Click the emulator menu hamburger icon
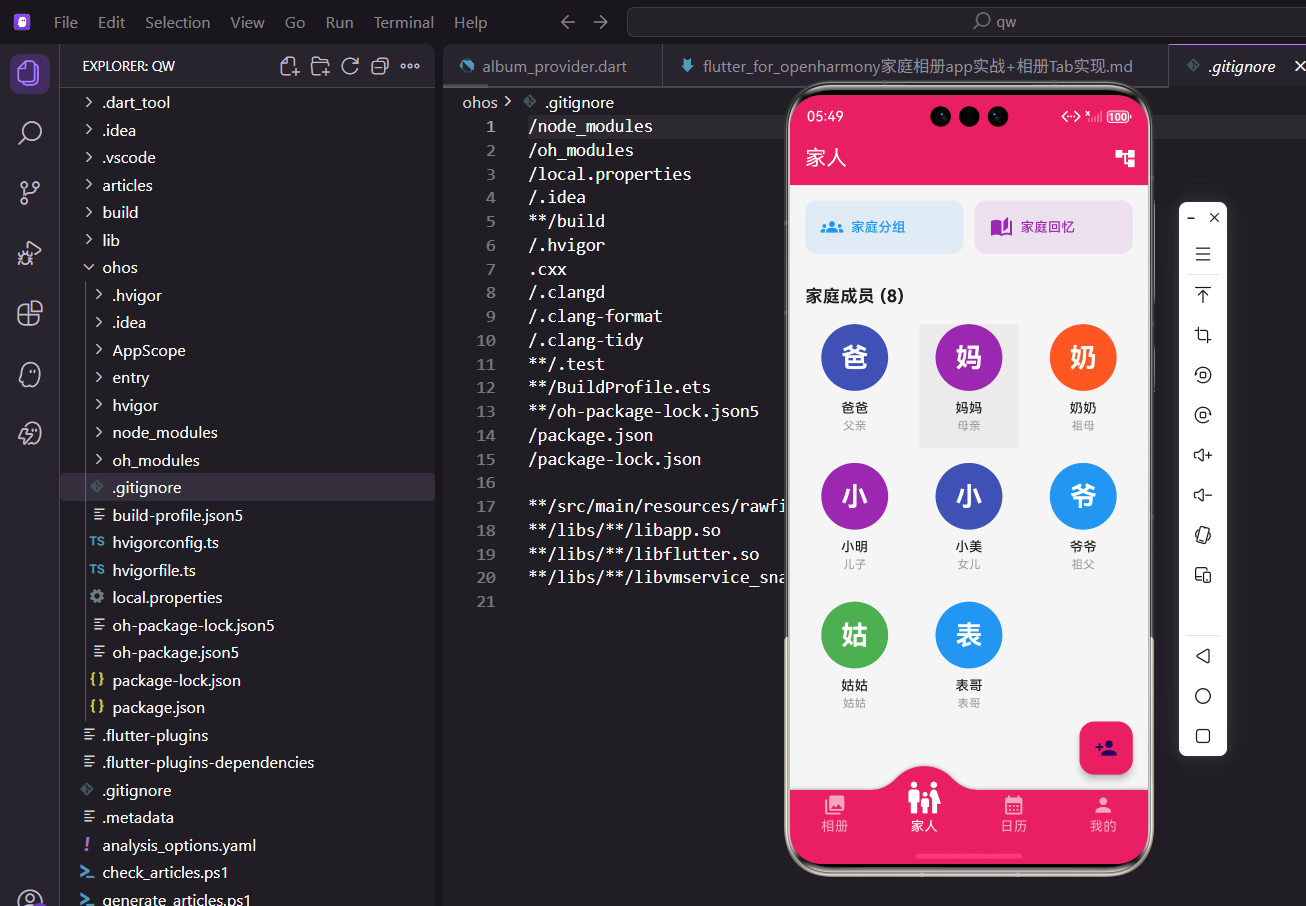 tap(1203, 254)
